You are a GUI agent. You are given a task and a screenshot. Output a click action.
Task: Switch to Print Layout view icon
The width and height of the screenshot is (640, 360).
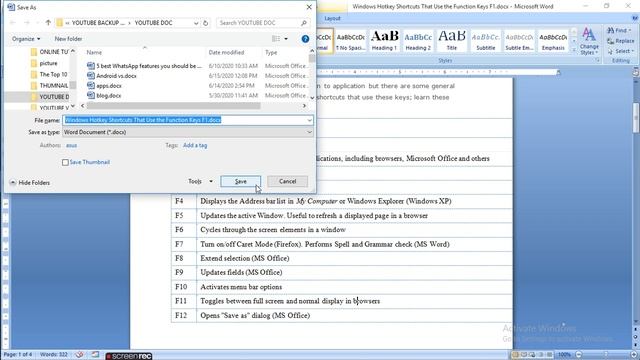tap(515, 355)
